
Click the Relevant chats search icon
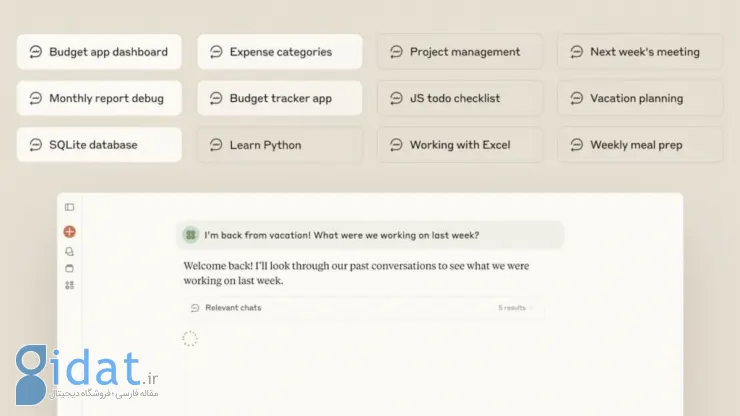(x=194, y=308)
